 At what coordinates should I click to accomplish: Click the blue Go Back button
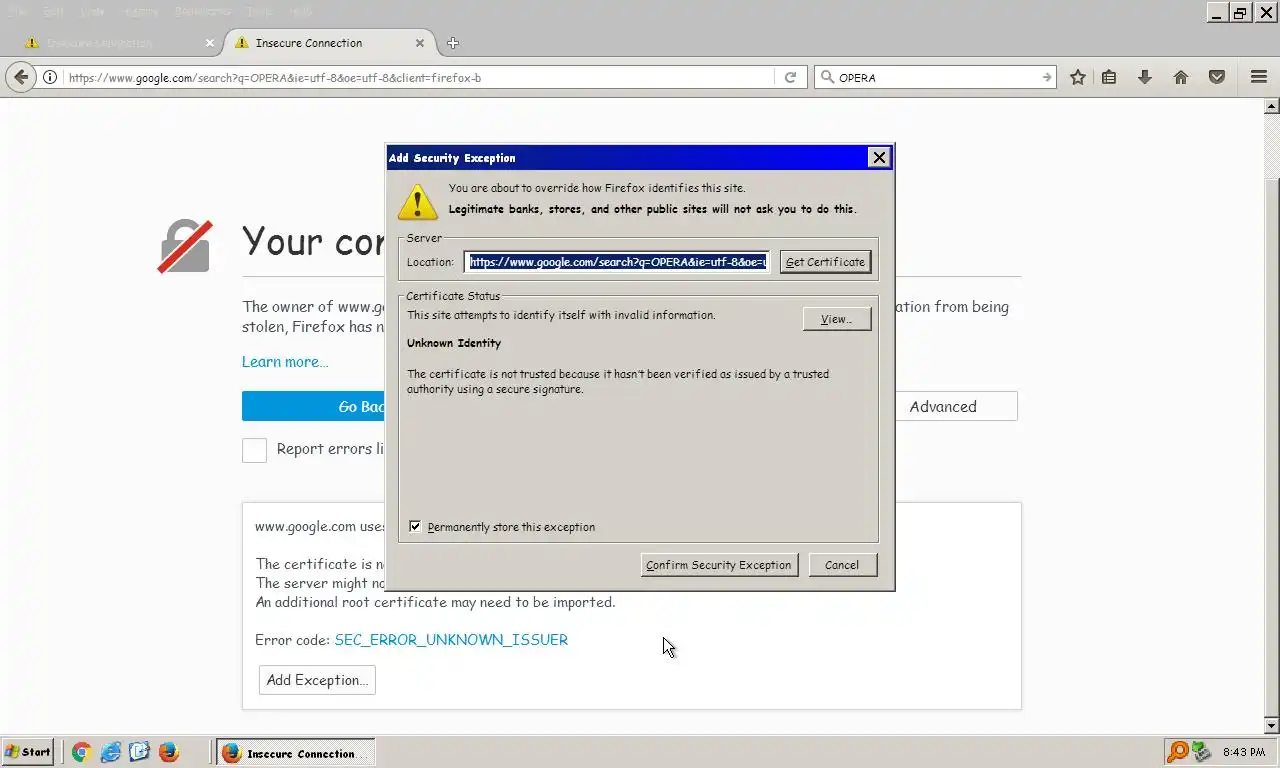tap(314, 406)
